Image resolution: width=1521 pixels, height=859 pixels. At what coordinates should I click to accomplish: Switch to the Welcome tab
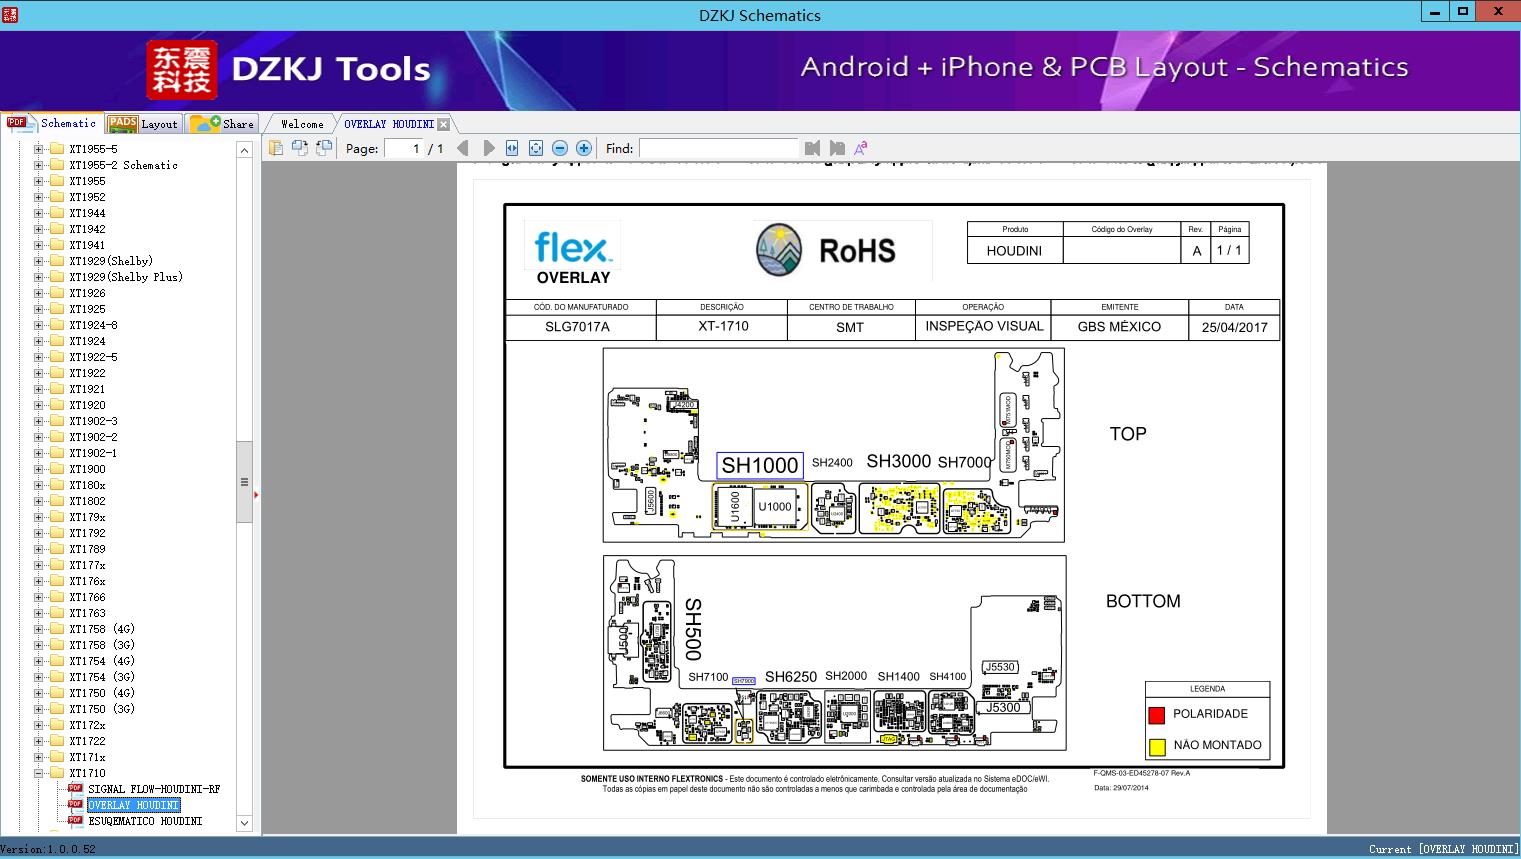(302, 124)
